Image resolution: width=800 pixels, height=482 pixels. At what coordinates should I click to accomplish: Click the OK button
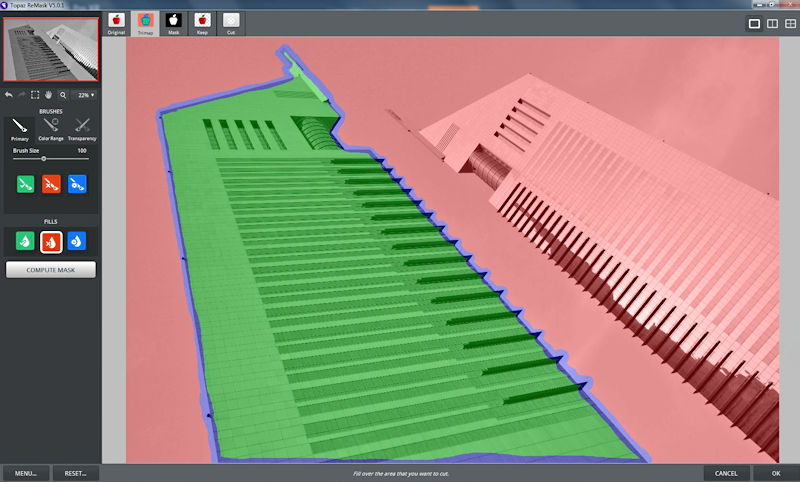775,473
